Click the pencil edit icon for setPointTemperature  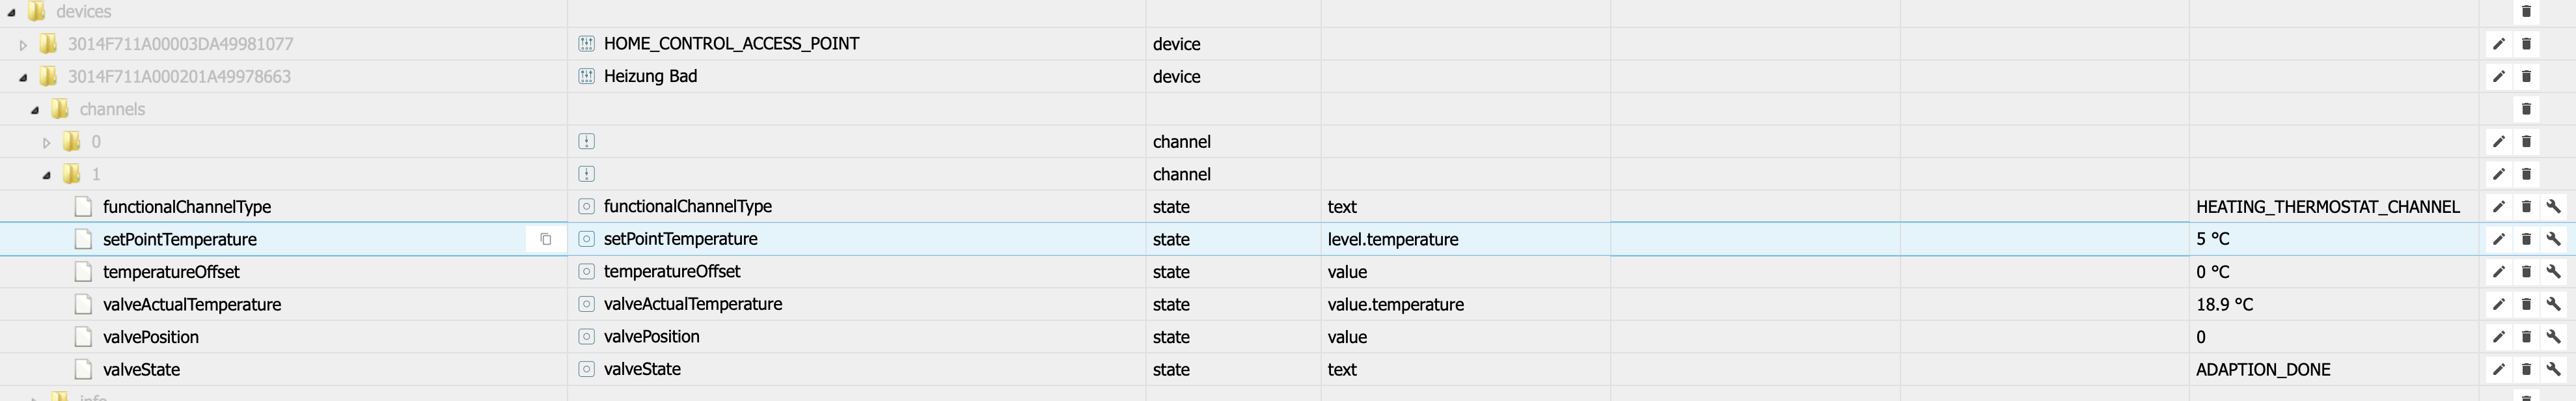click(x=2498, y=239)
